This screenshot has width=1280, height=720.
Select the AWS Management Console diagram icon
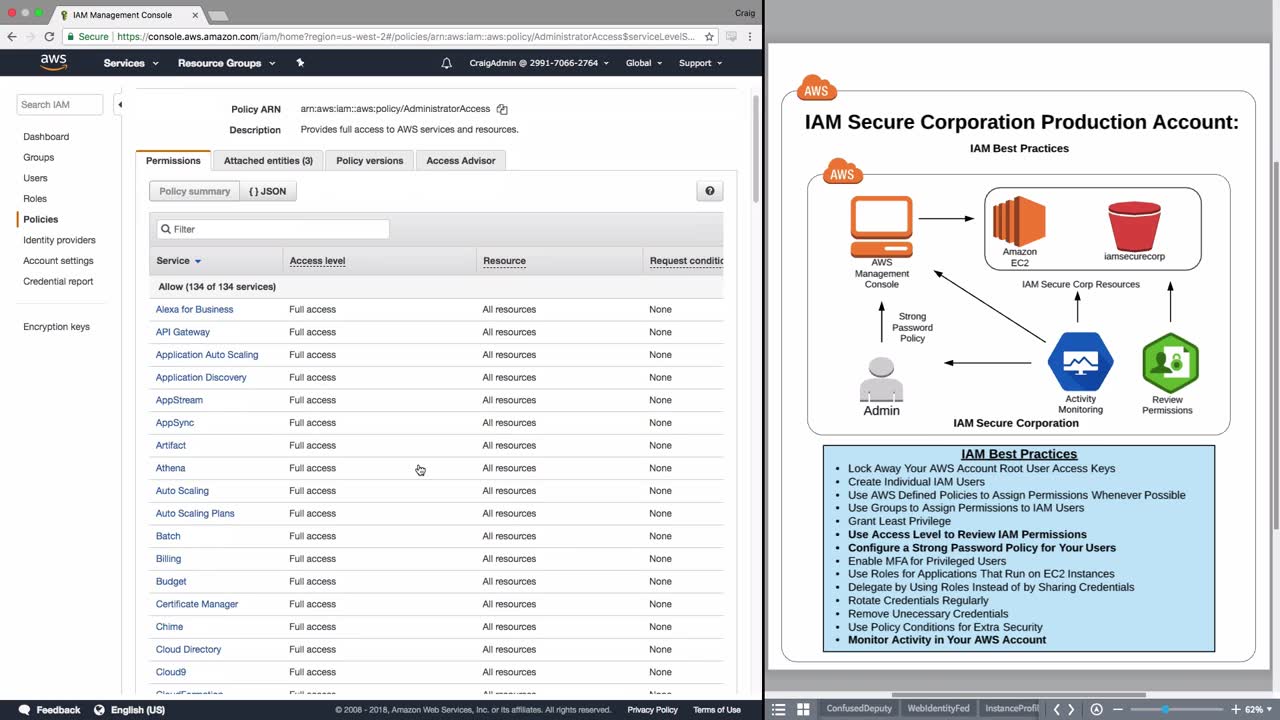point(881,227)
